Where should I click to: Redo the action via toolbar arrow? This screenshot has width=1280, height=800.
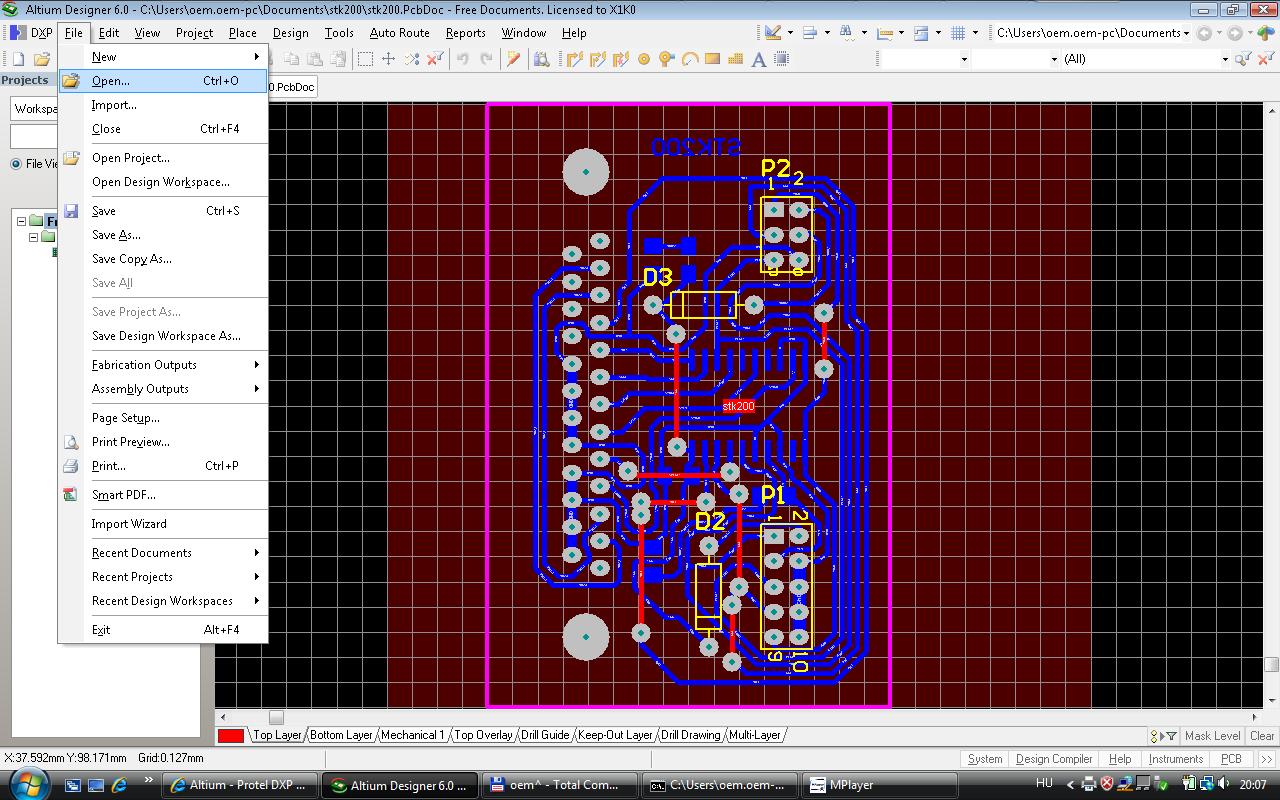click(x=486, y=59)
